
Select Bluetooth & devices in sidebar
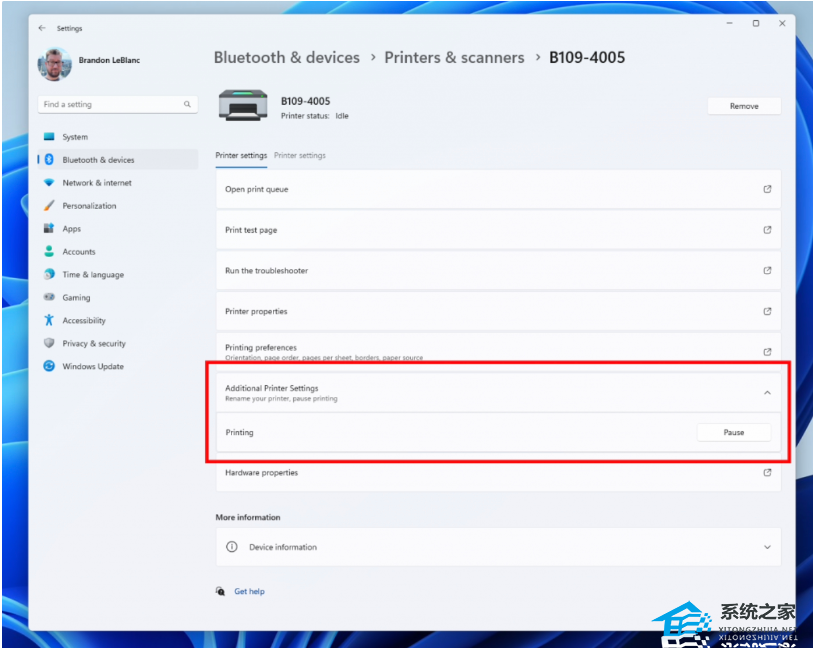pos(118,160)
